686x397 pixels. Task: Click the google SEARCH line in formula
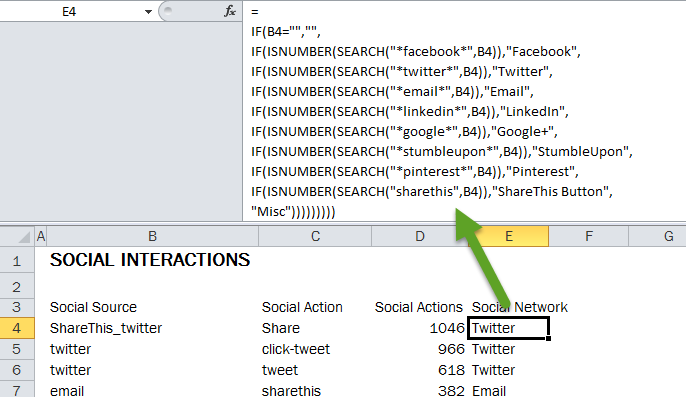coord(404,132)
